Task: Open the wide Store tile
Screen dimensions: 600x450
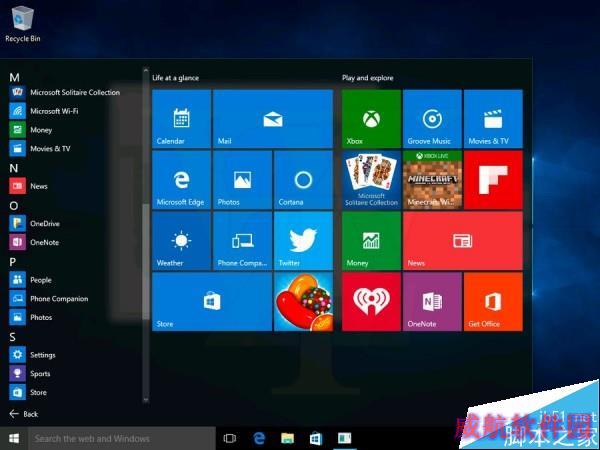Action: coord(212,302)
